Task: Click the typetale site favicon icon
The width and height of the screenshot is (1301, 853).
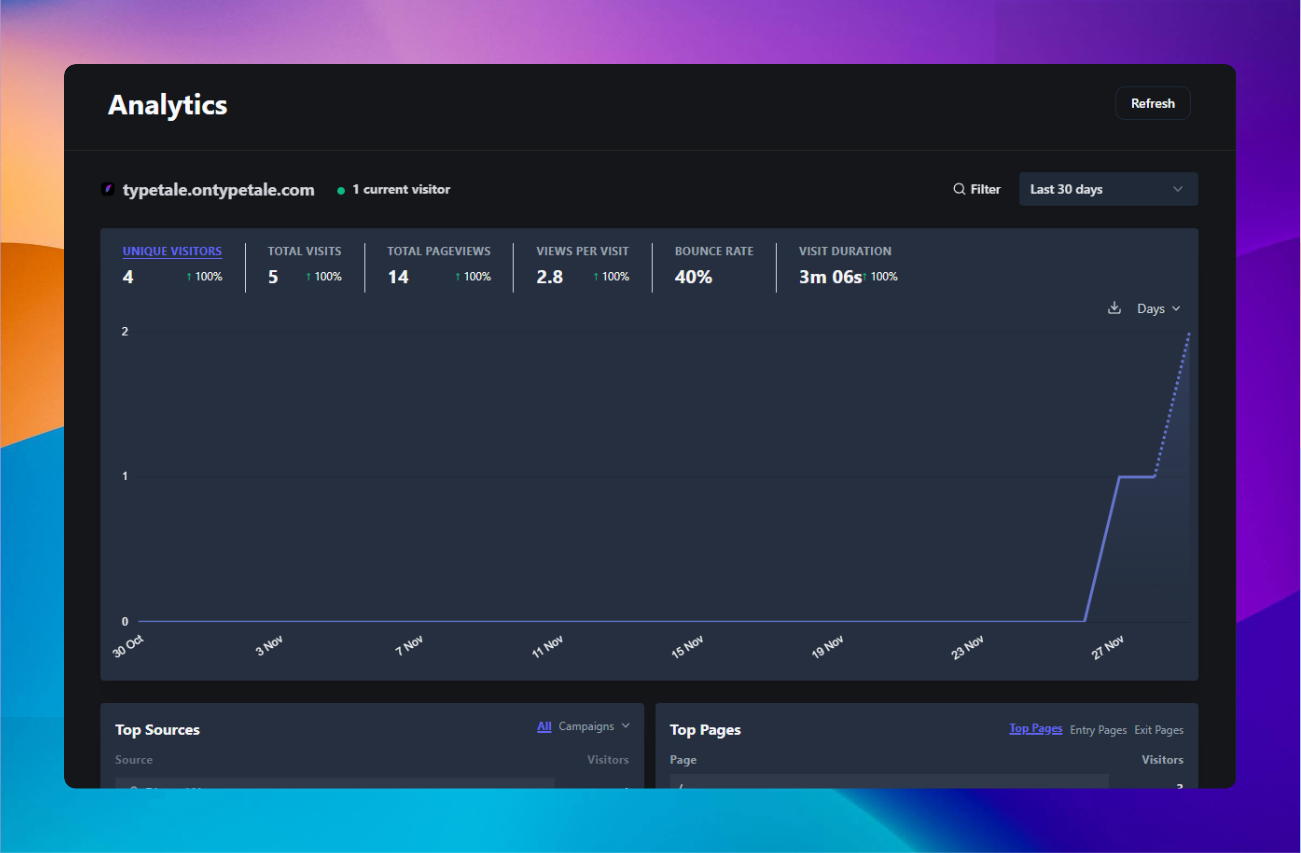Action: [x=108, y=189]
